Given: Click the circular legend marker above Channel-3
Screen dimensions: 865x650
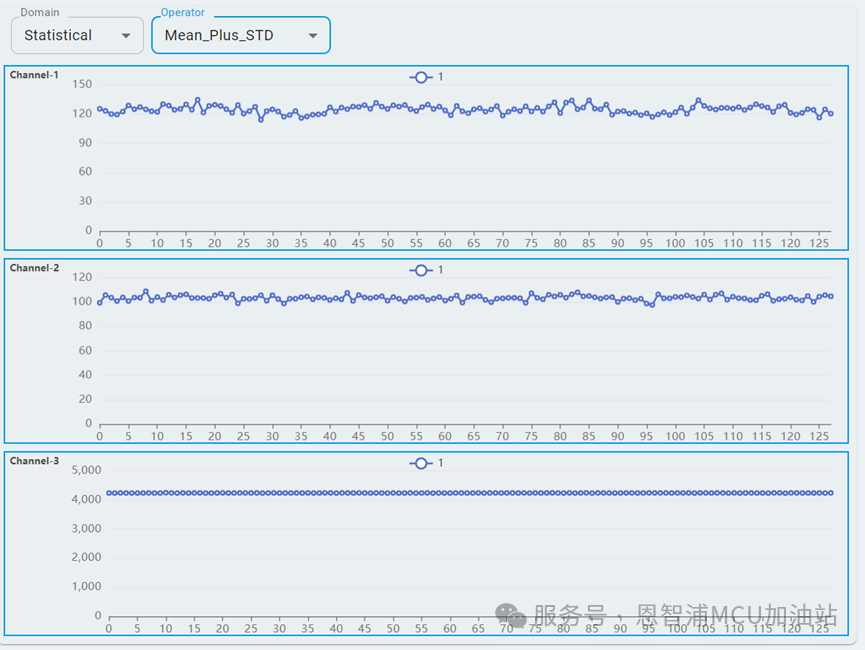Looking at the screenshot, I should pyautogui.click(x=421, y=462).
